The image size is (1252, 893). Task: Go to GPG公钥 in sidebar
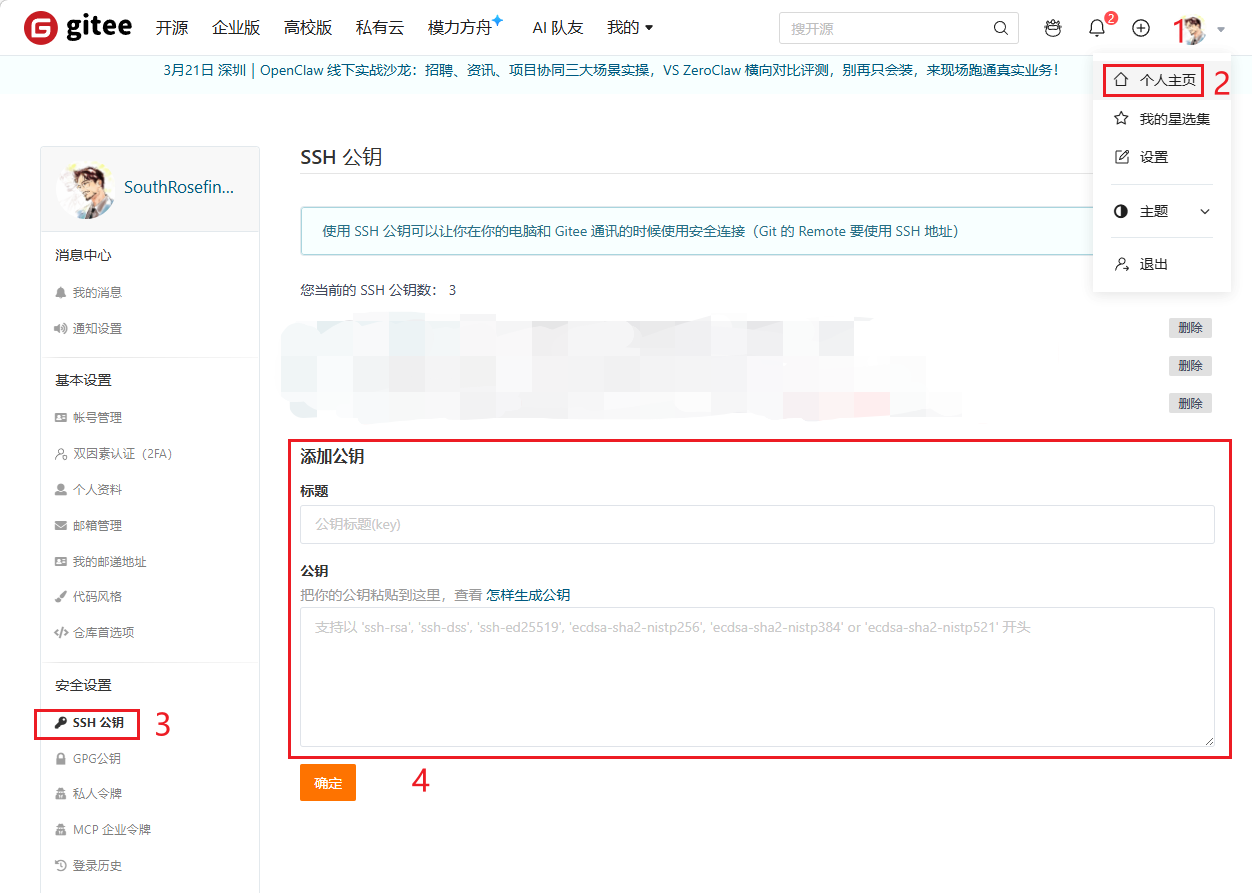[97, 758]
